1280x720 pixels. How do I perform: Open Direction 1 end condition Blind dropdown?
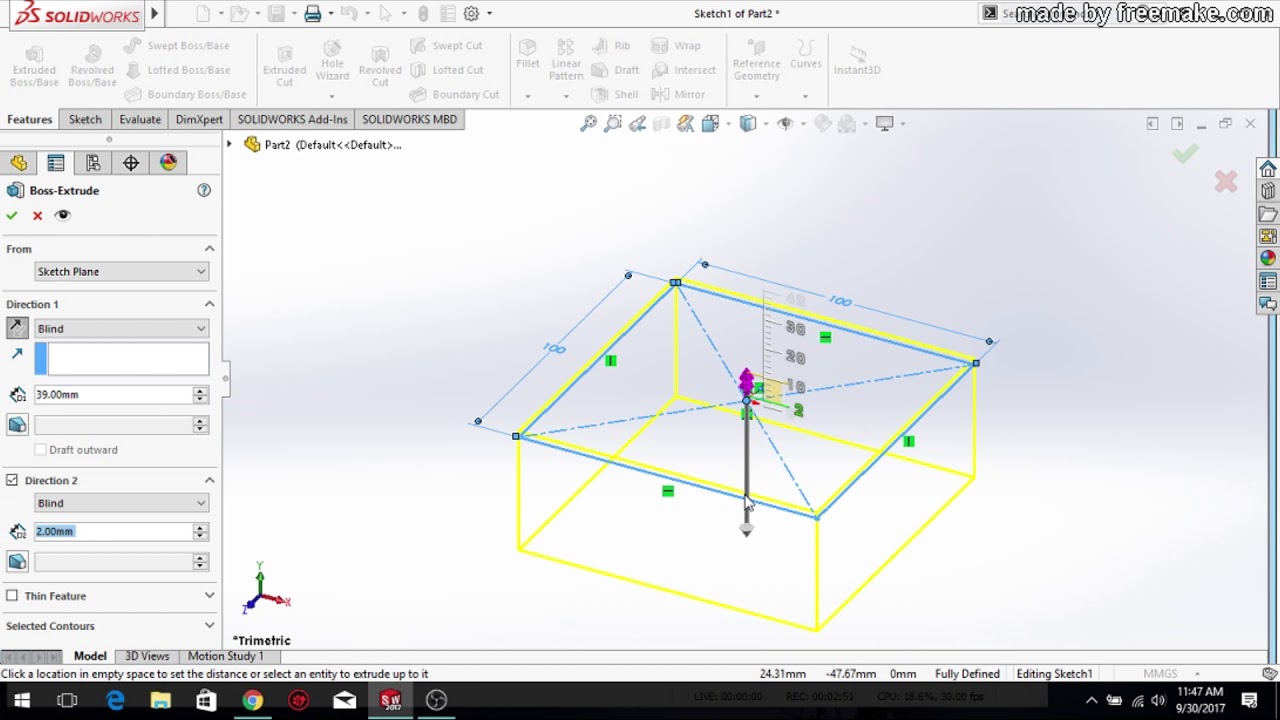(122, 328)
